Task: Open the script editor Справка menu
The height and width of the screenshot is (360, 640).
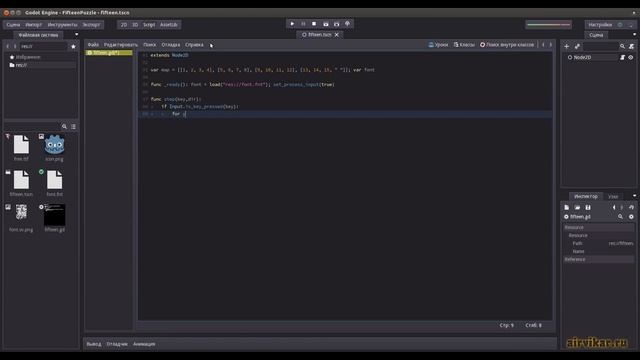Action: tap(194, 45)
